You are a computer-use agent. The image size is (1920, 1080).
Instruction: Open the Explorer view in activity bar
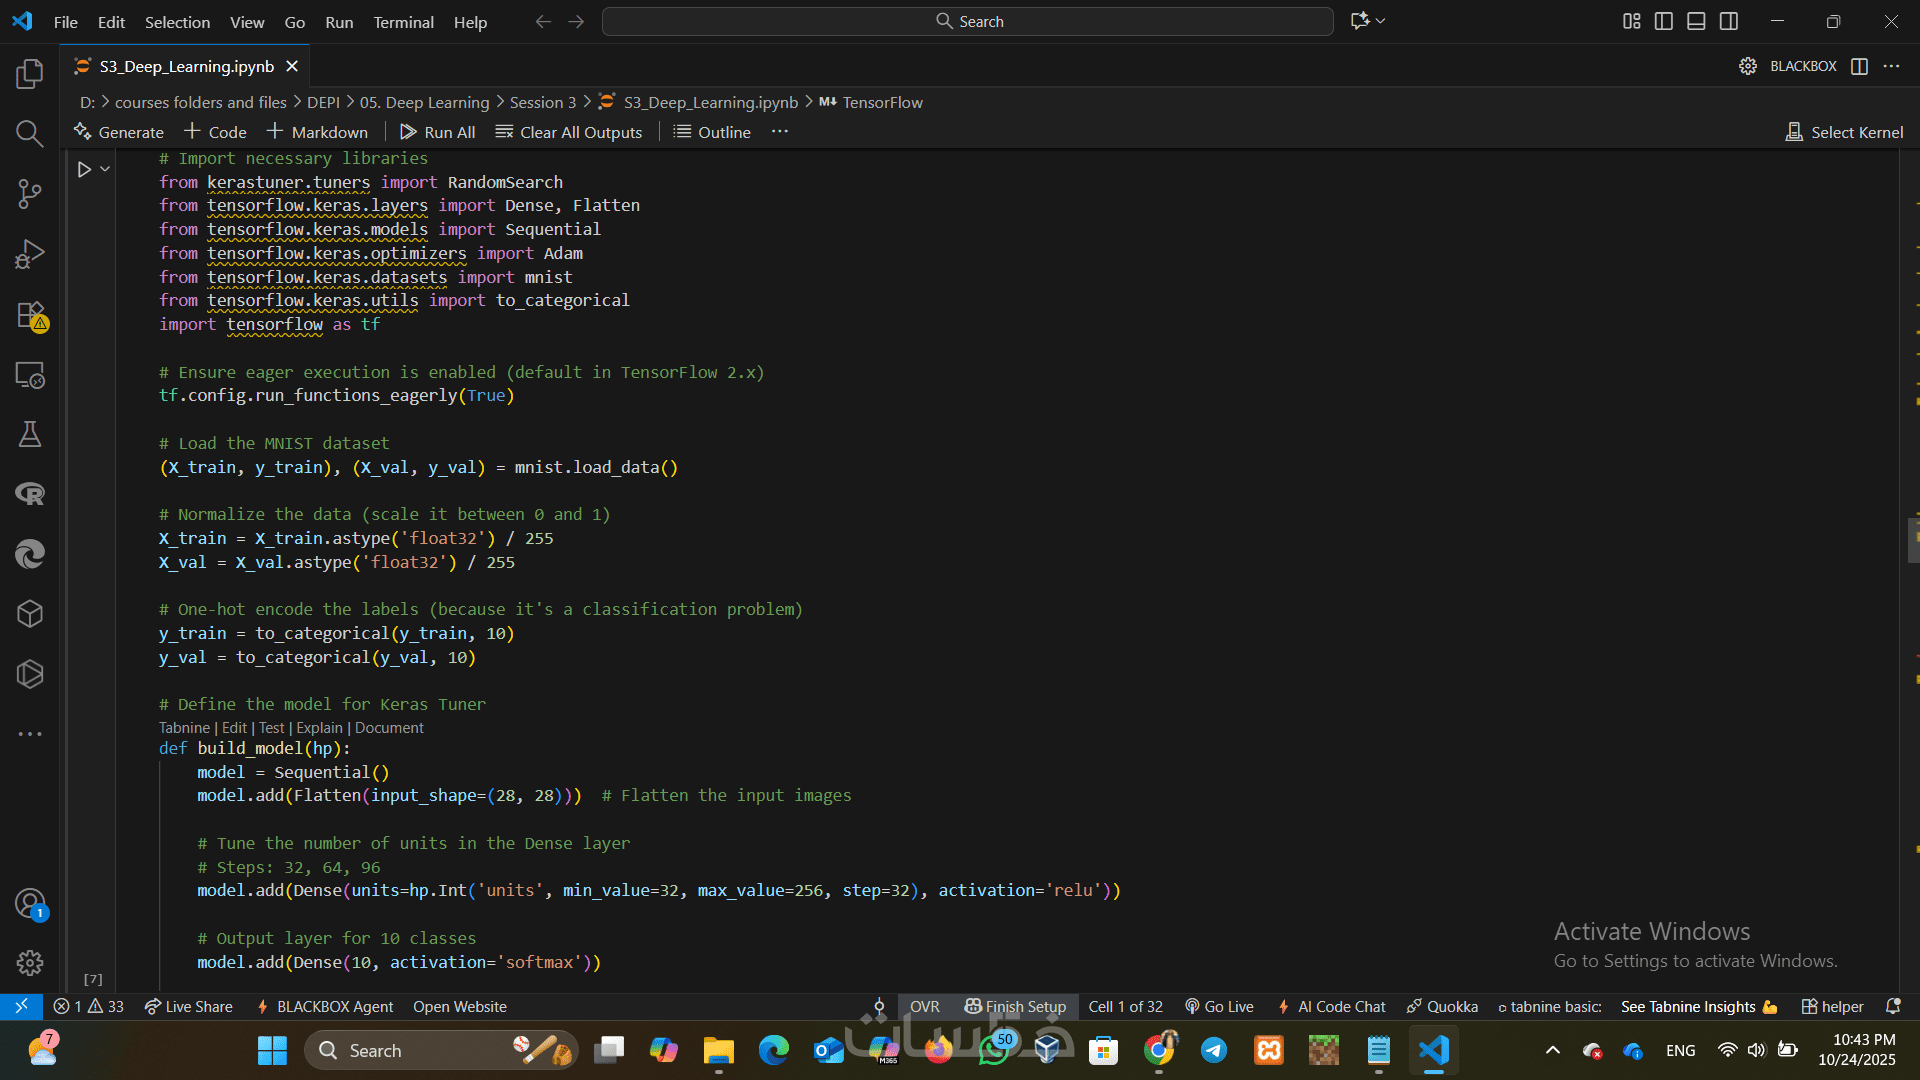pos(30,74)
